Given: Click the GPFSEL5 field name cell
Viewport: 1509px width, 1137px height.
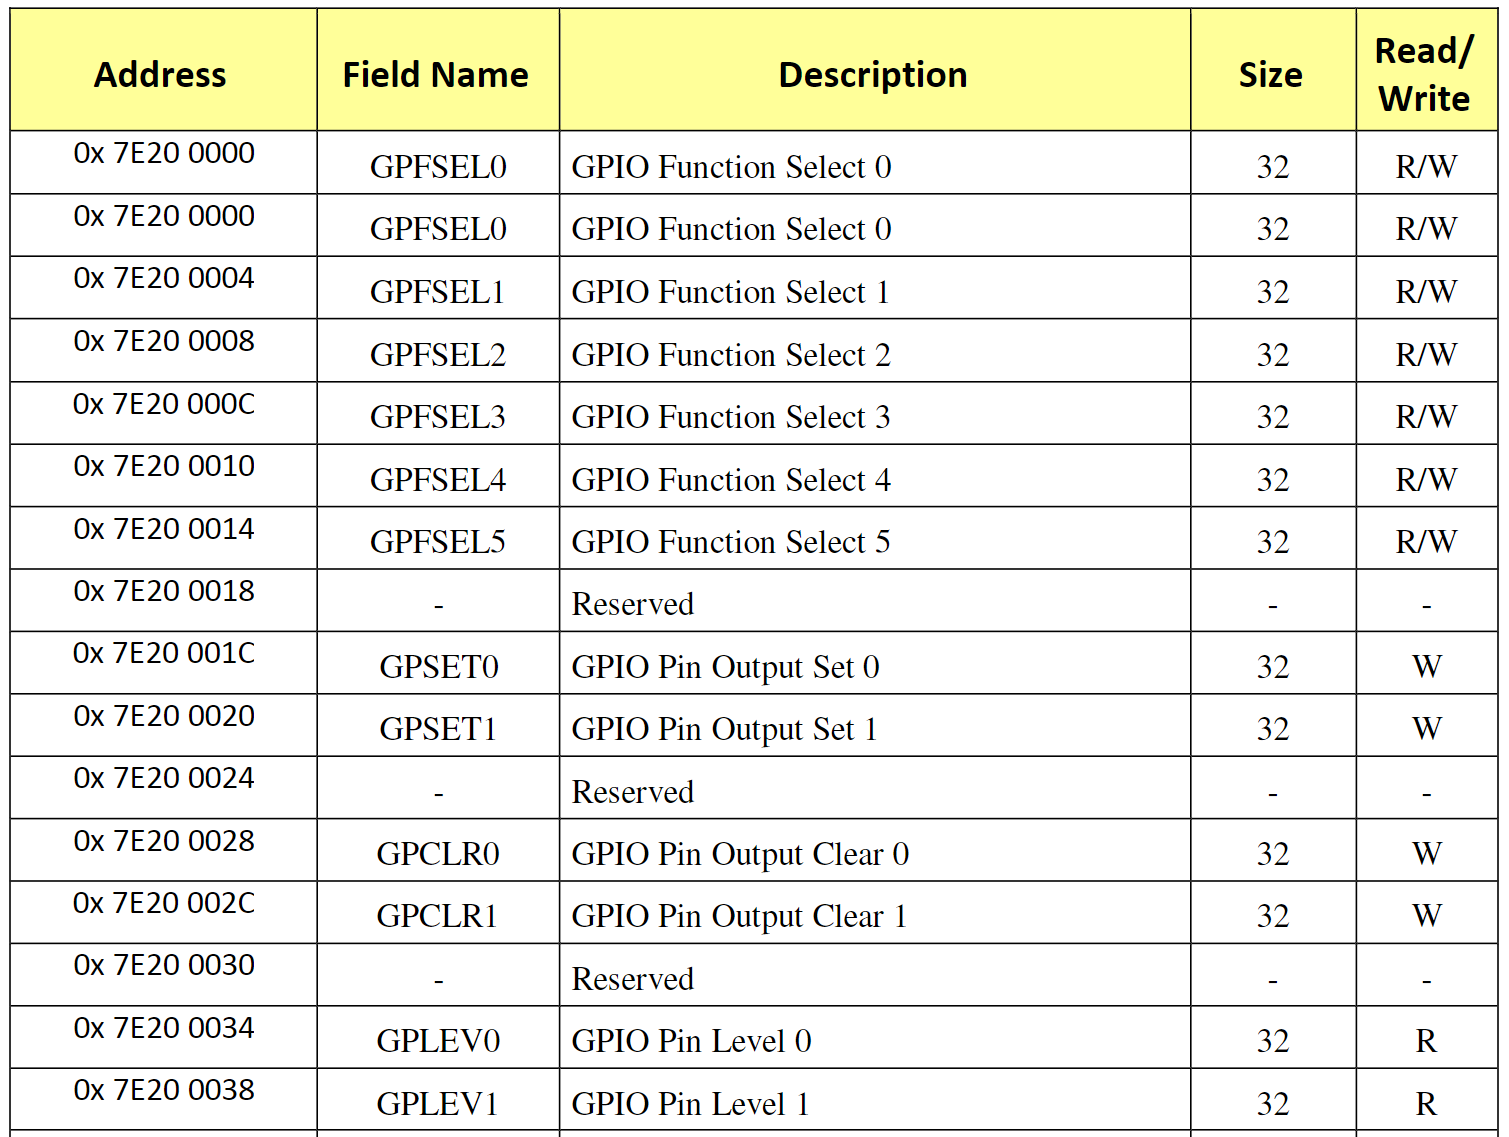Looking at the screenshot, I should 437,542.
